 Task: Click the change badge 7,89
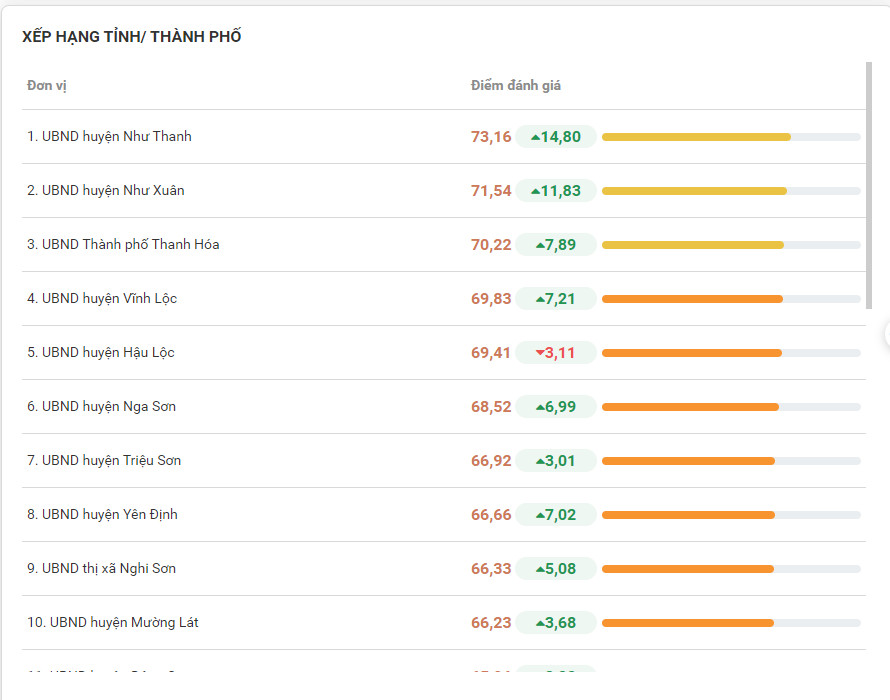(556, 245)
